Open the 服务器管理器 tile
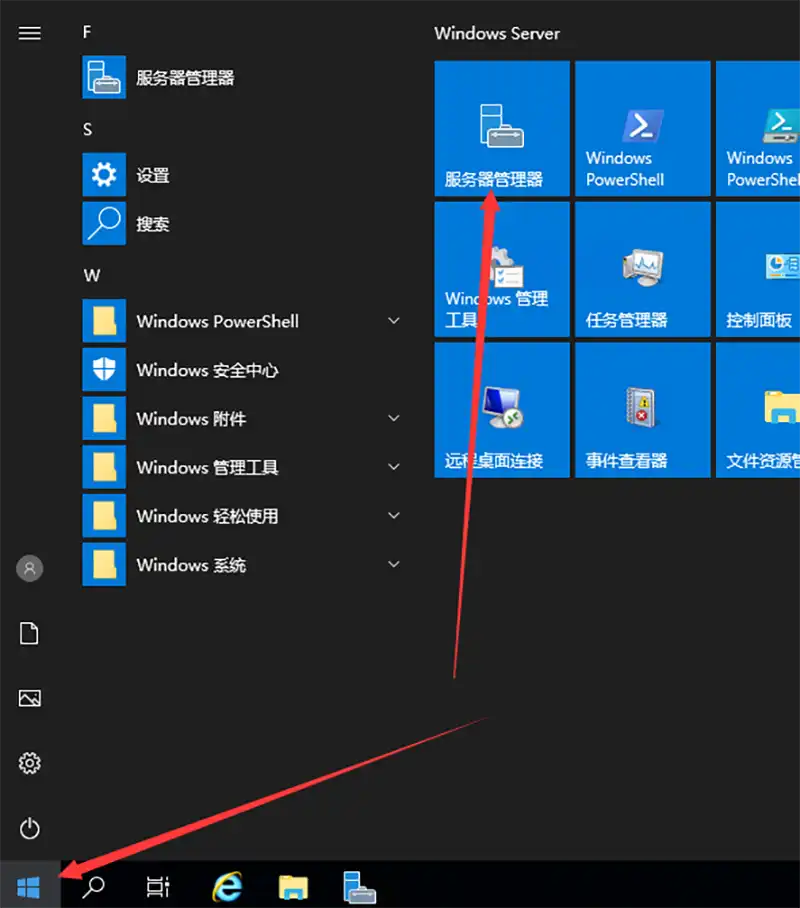Image resolution: width=800 pixels, height=908 pixels. point(501,128)
